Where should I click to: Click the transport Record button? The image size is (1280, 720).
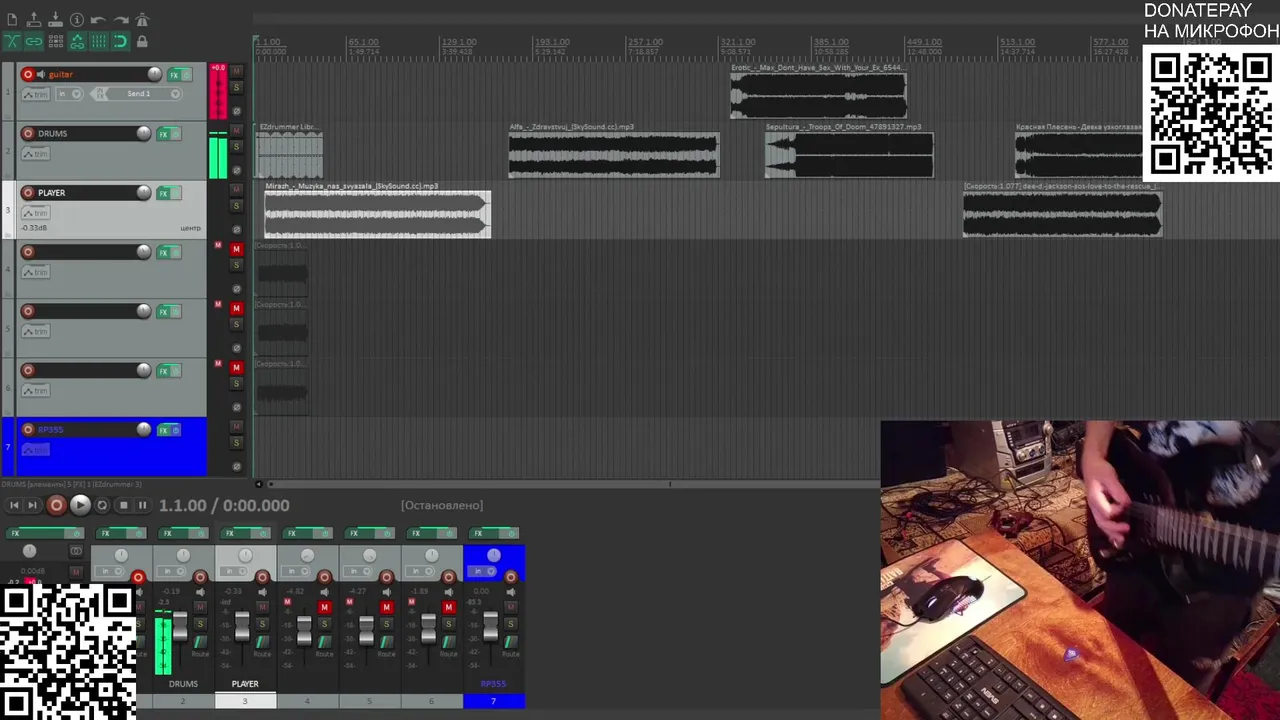point(57,506)
